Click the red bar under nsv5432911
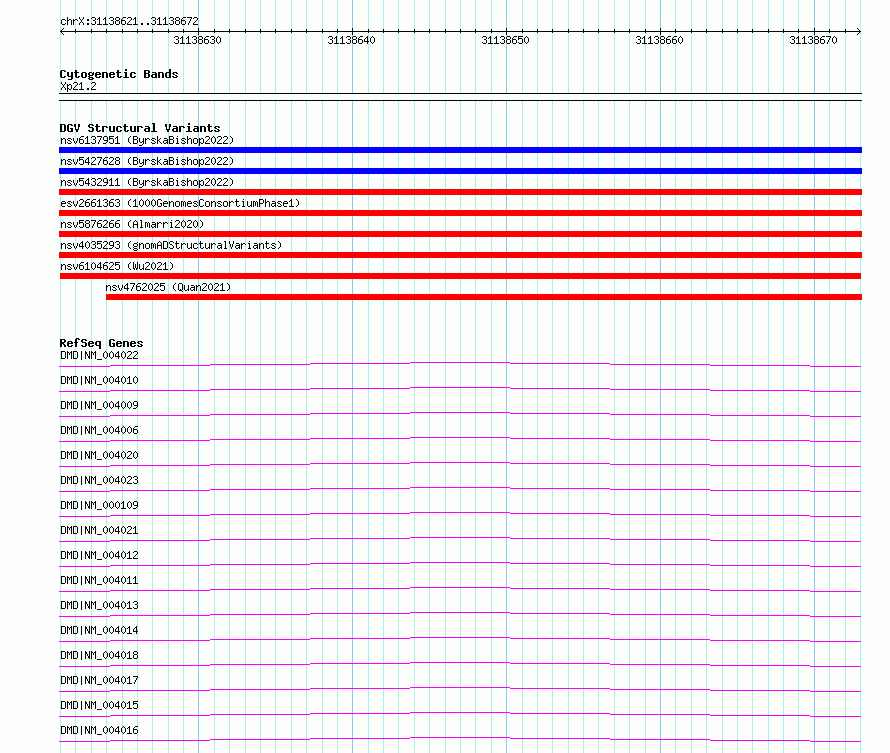 (x=460, y=192)
